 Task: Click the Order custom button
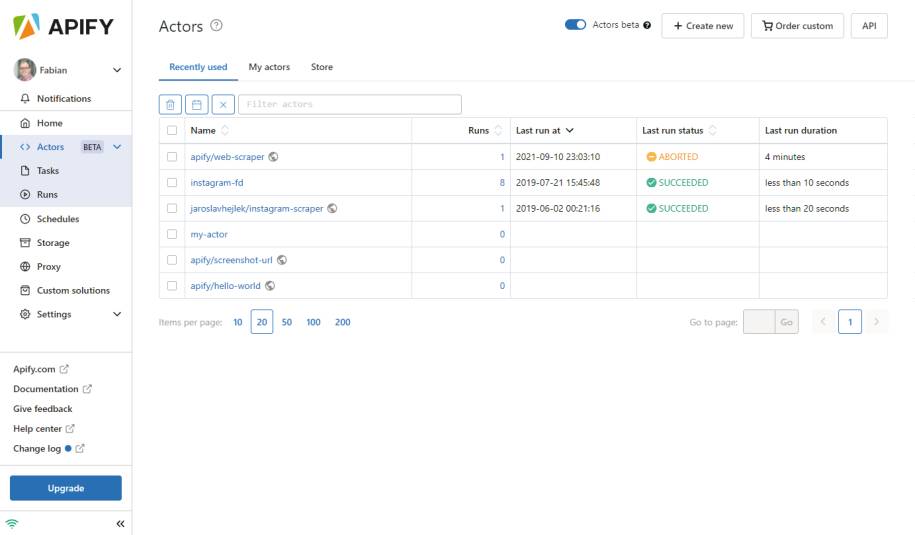pyautogui.click(x=797, y=26)
